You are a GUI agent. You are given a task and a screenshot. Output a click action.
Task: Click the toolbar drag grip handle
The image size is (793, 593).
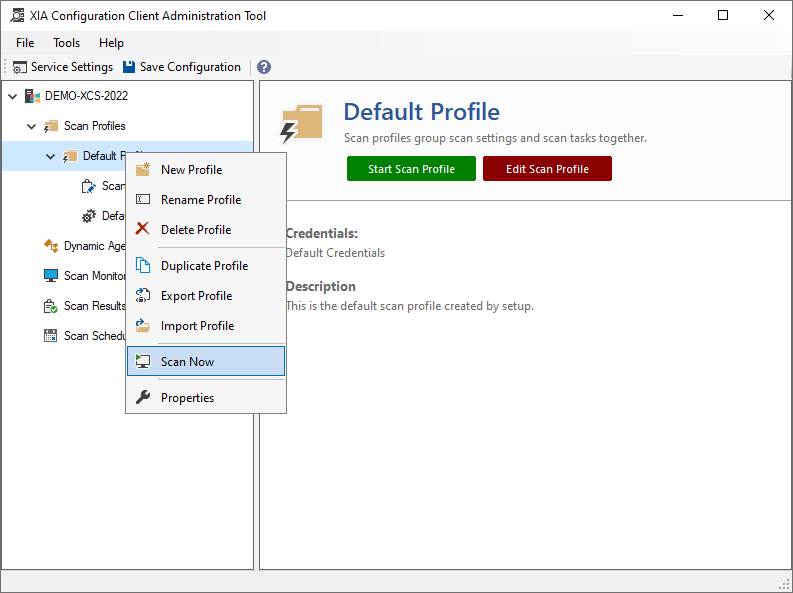click(x=6, y=67)
